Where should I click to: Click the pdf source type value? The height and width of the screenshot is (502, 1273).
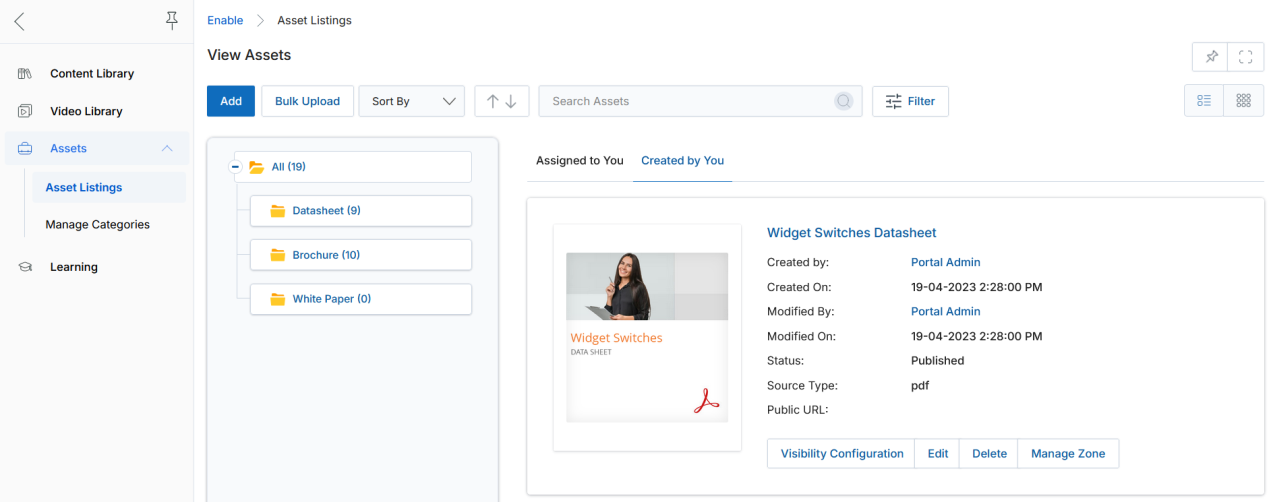(920, 386)
